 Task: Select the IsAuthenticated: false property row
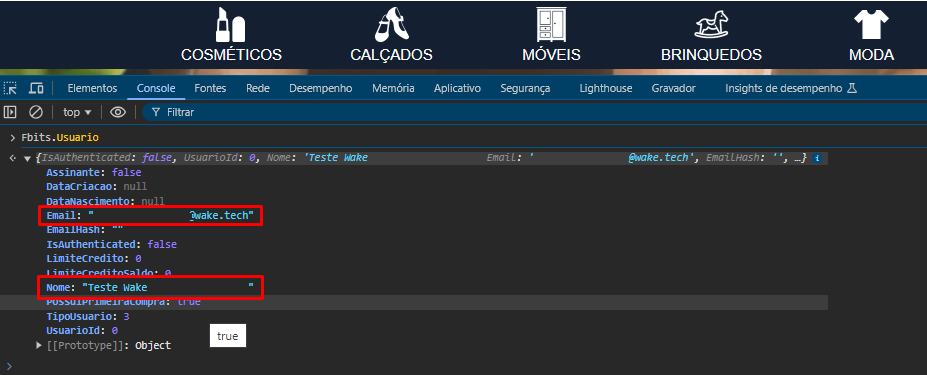pyautogui.click(x=111, y=244)
